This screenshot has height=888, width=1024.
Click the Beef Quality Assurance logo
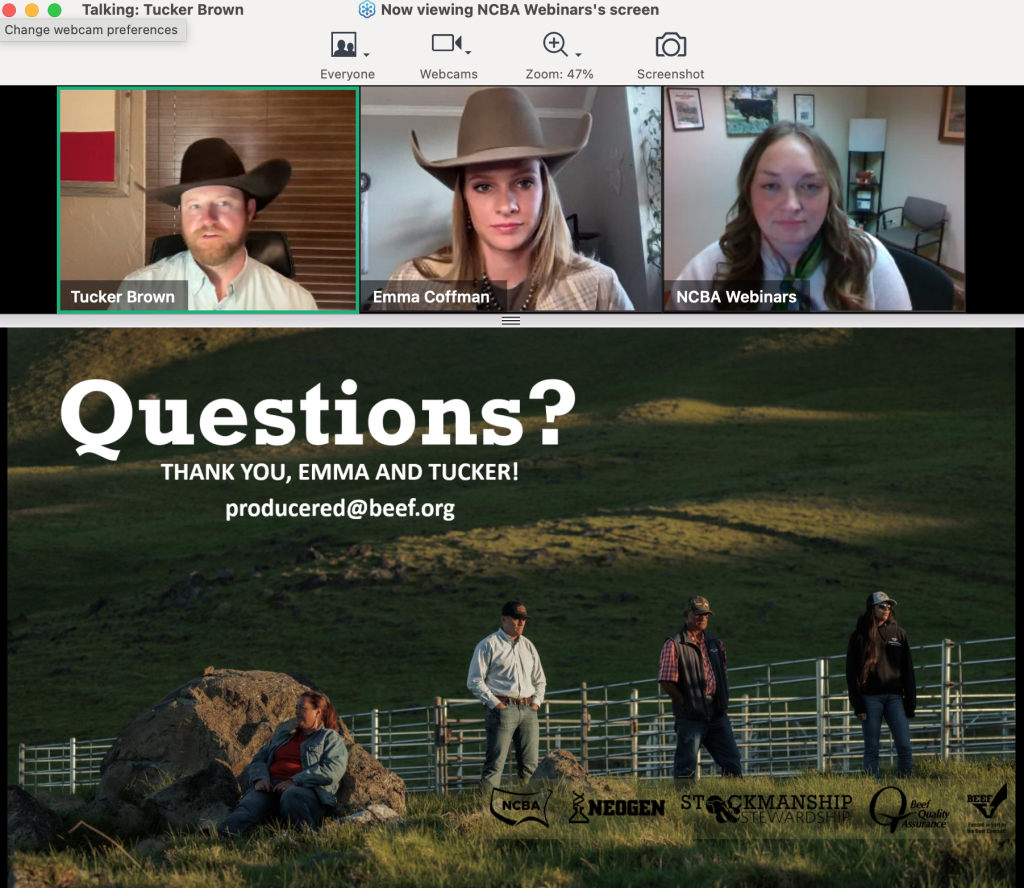tap(909, 808)
